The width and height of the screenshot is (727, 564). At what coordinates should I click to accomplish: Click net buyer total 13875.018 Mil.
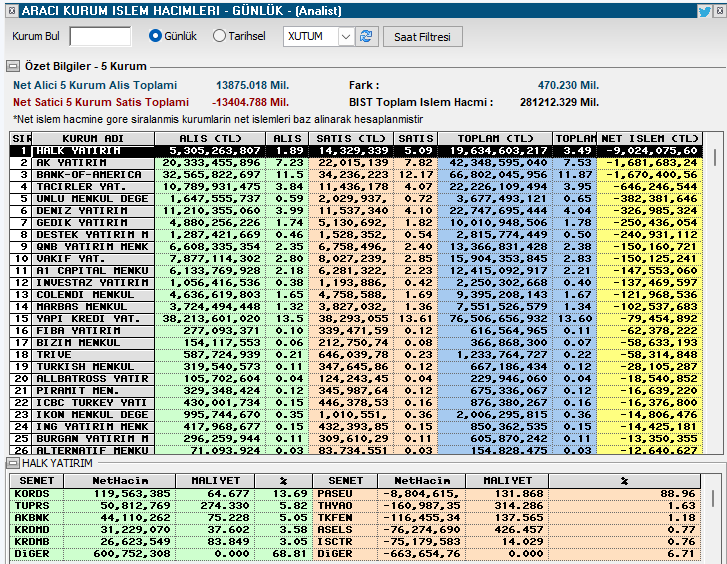(253, 85)
